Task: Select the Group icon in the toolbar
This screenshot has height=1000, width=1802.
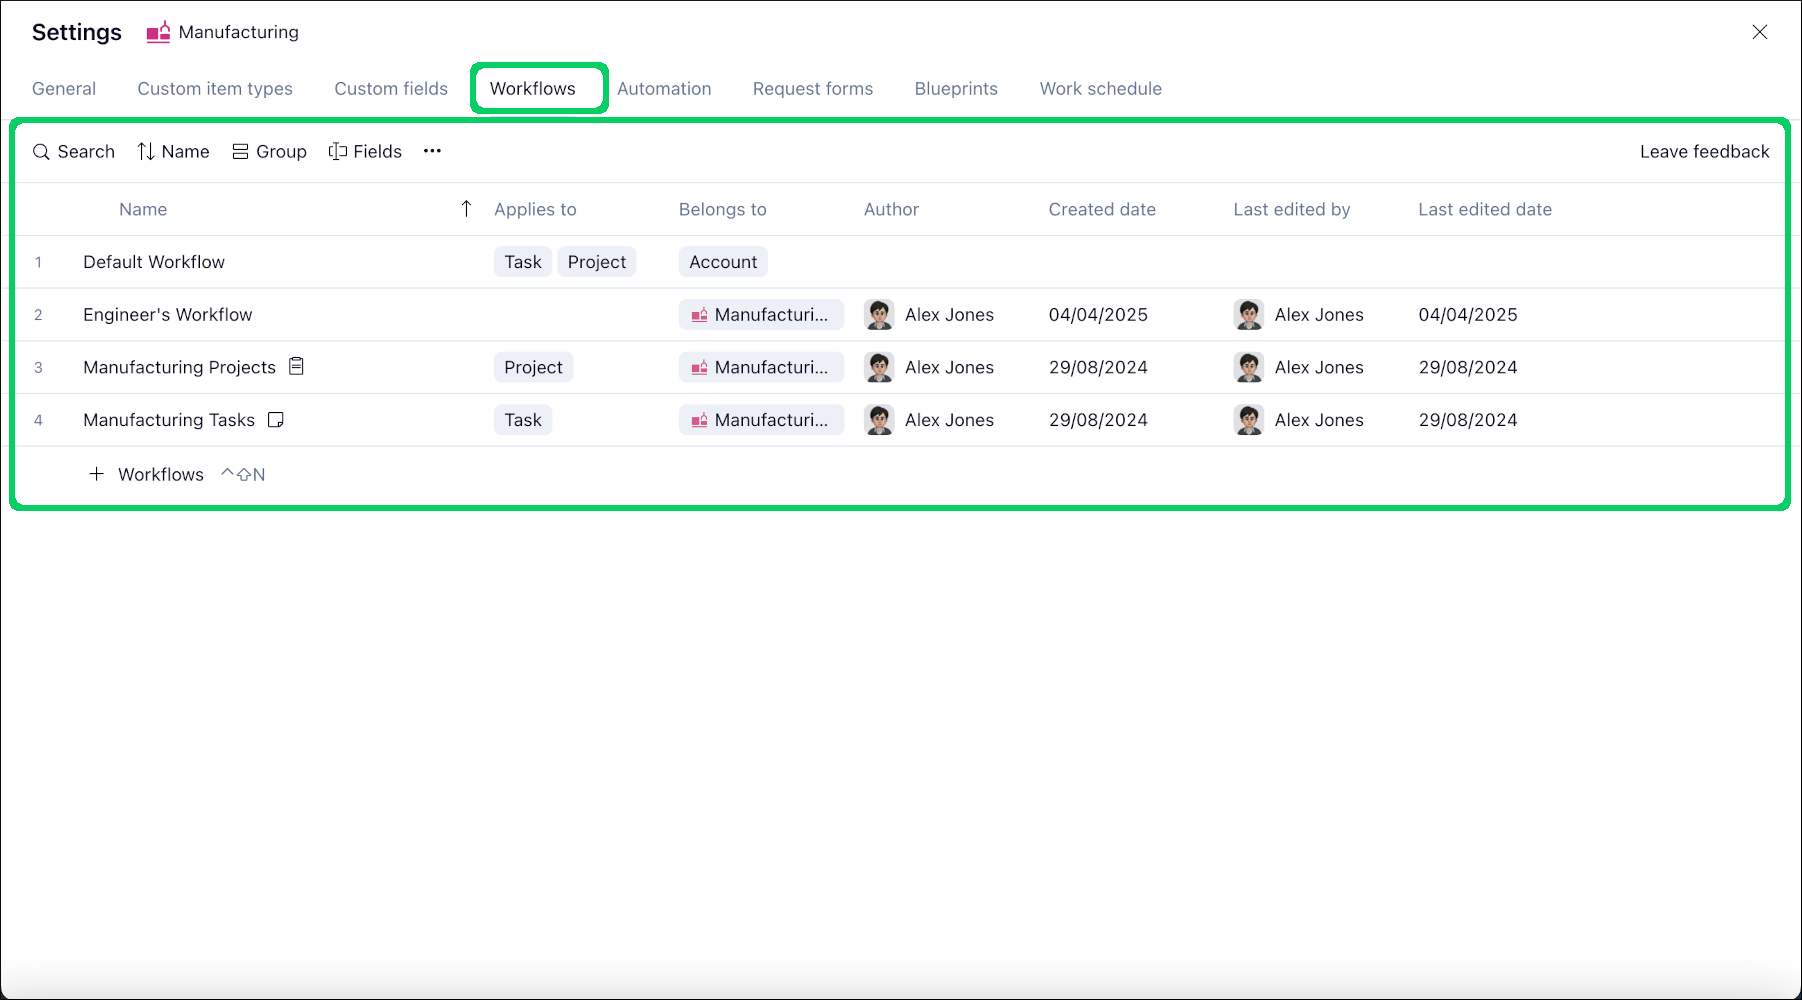Action: click(239, 151)
